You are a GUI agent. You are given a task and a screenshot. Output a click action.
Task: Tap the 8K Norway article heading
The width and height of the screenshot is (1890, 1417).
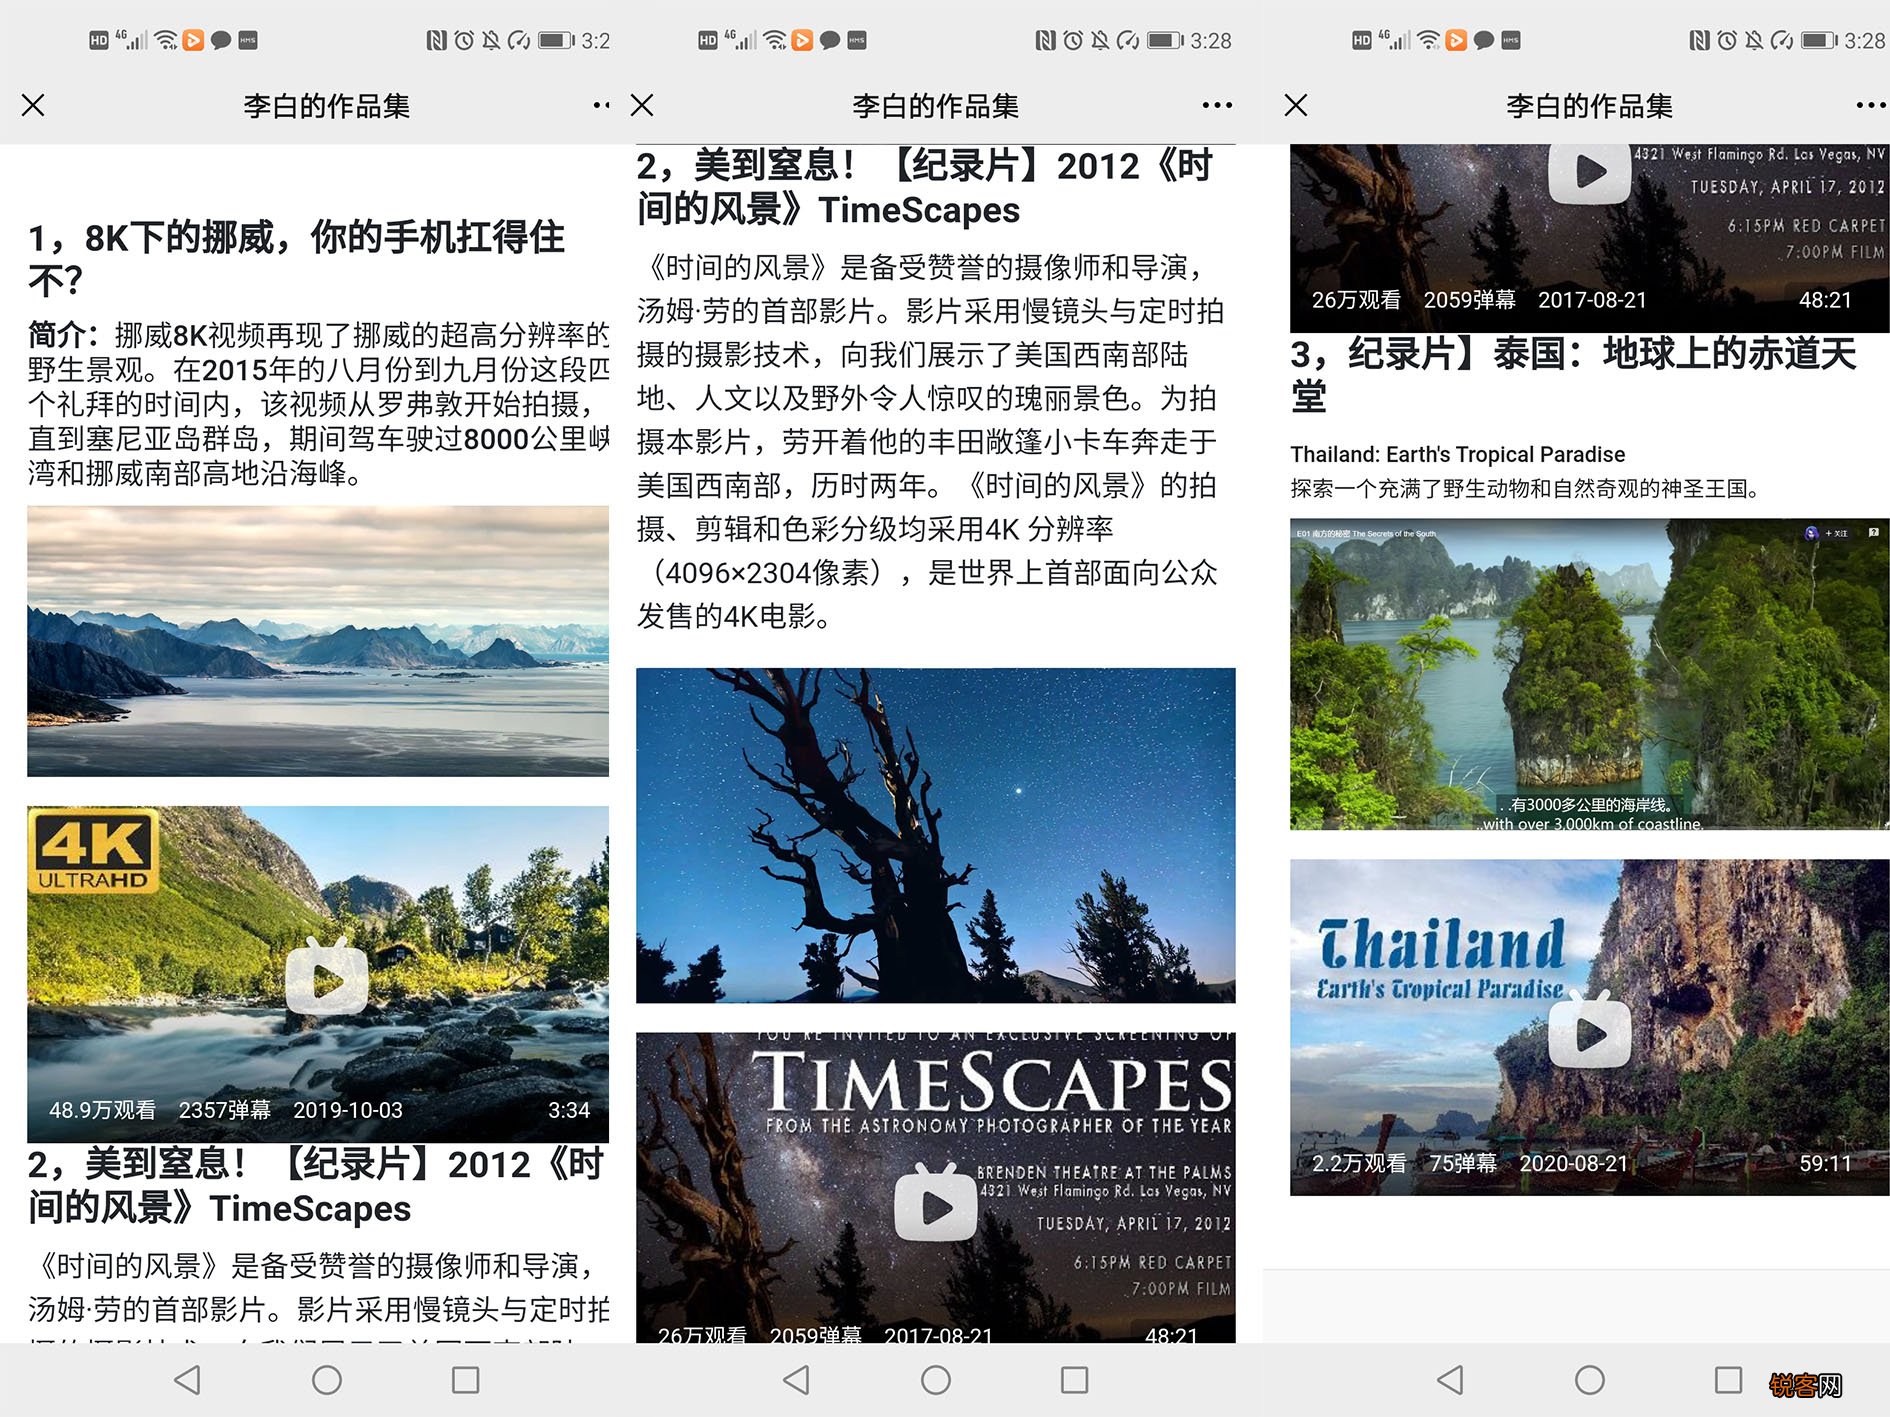tap(297, 258)
